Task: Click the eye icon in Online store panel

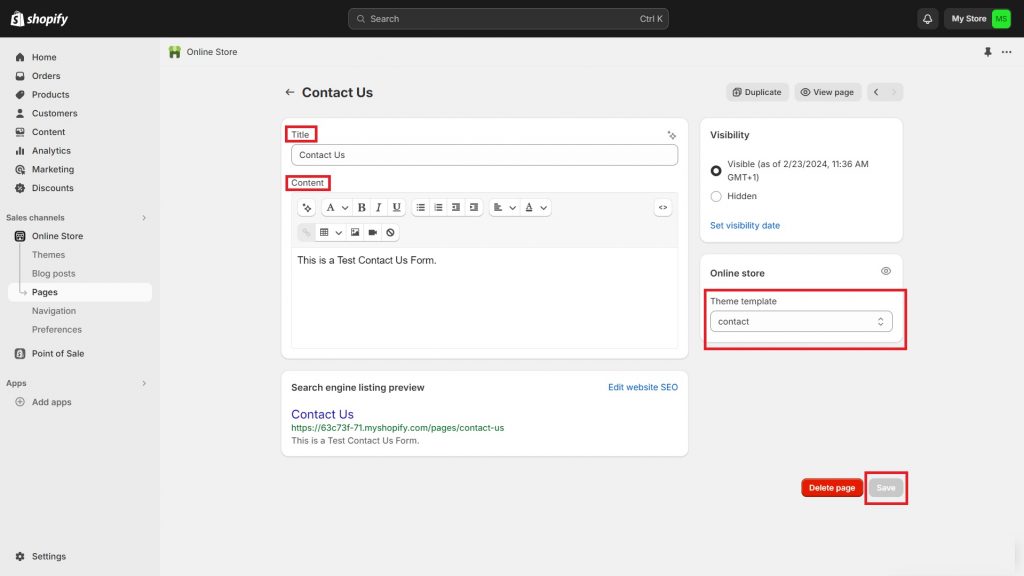Action: click(x=885, y=271)
